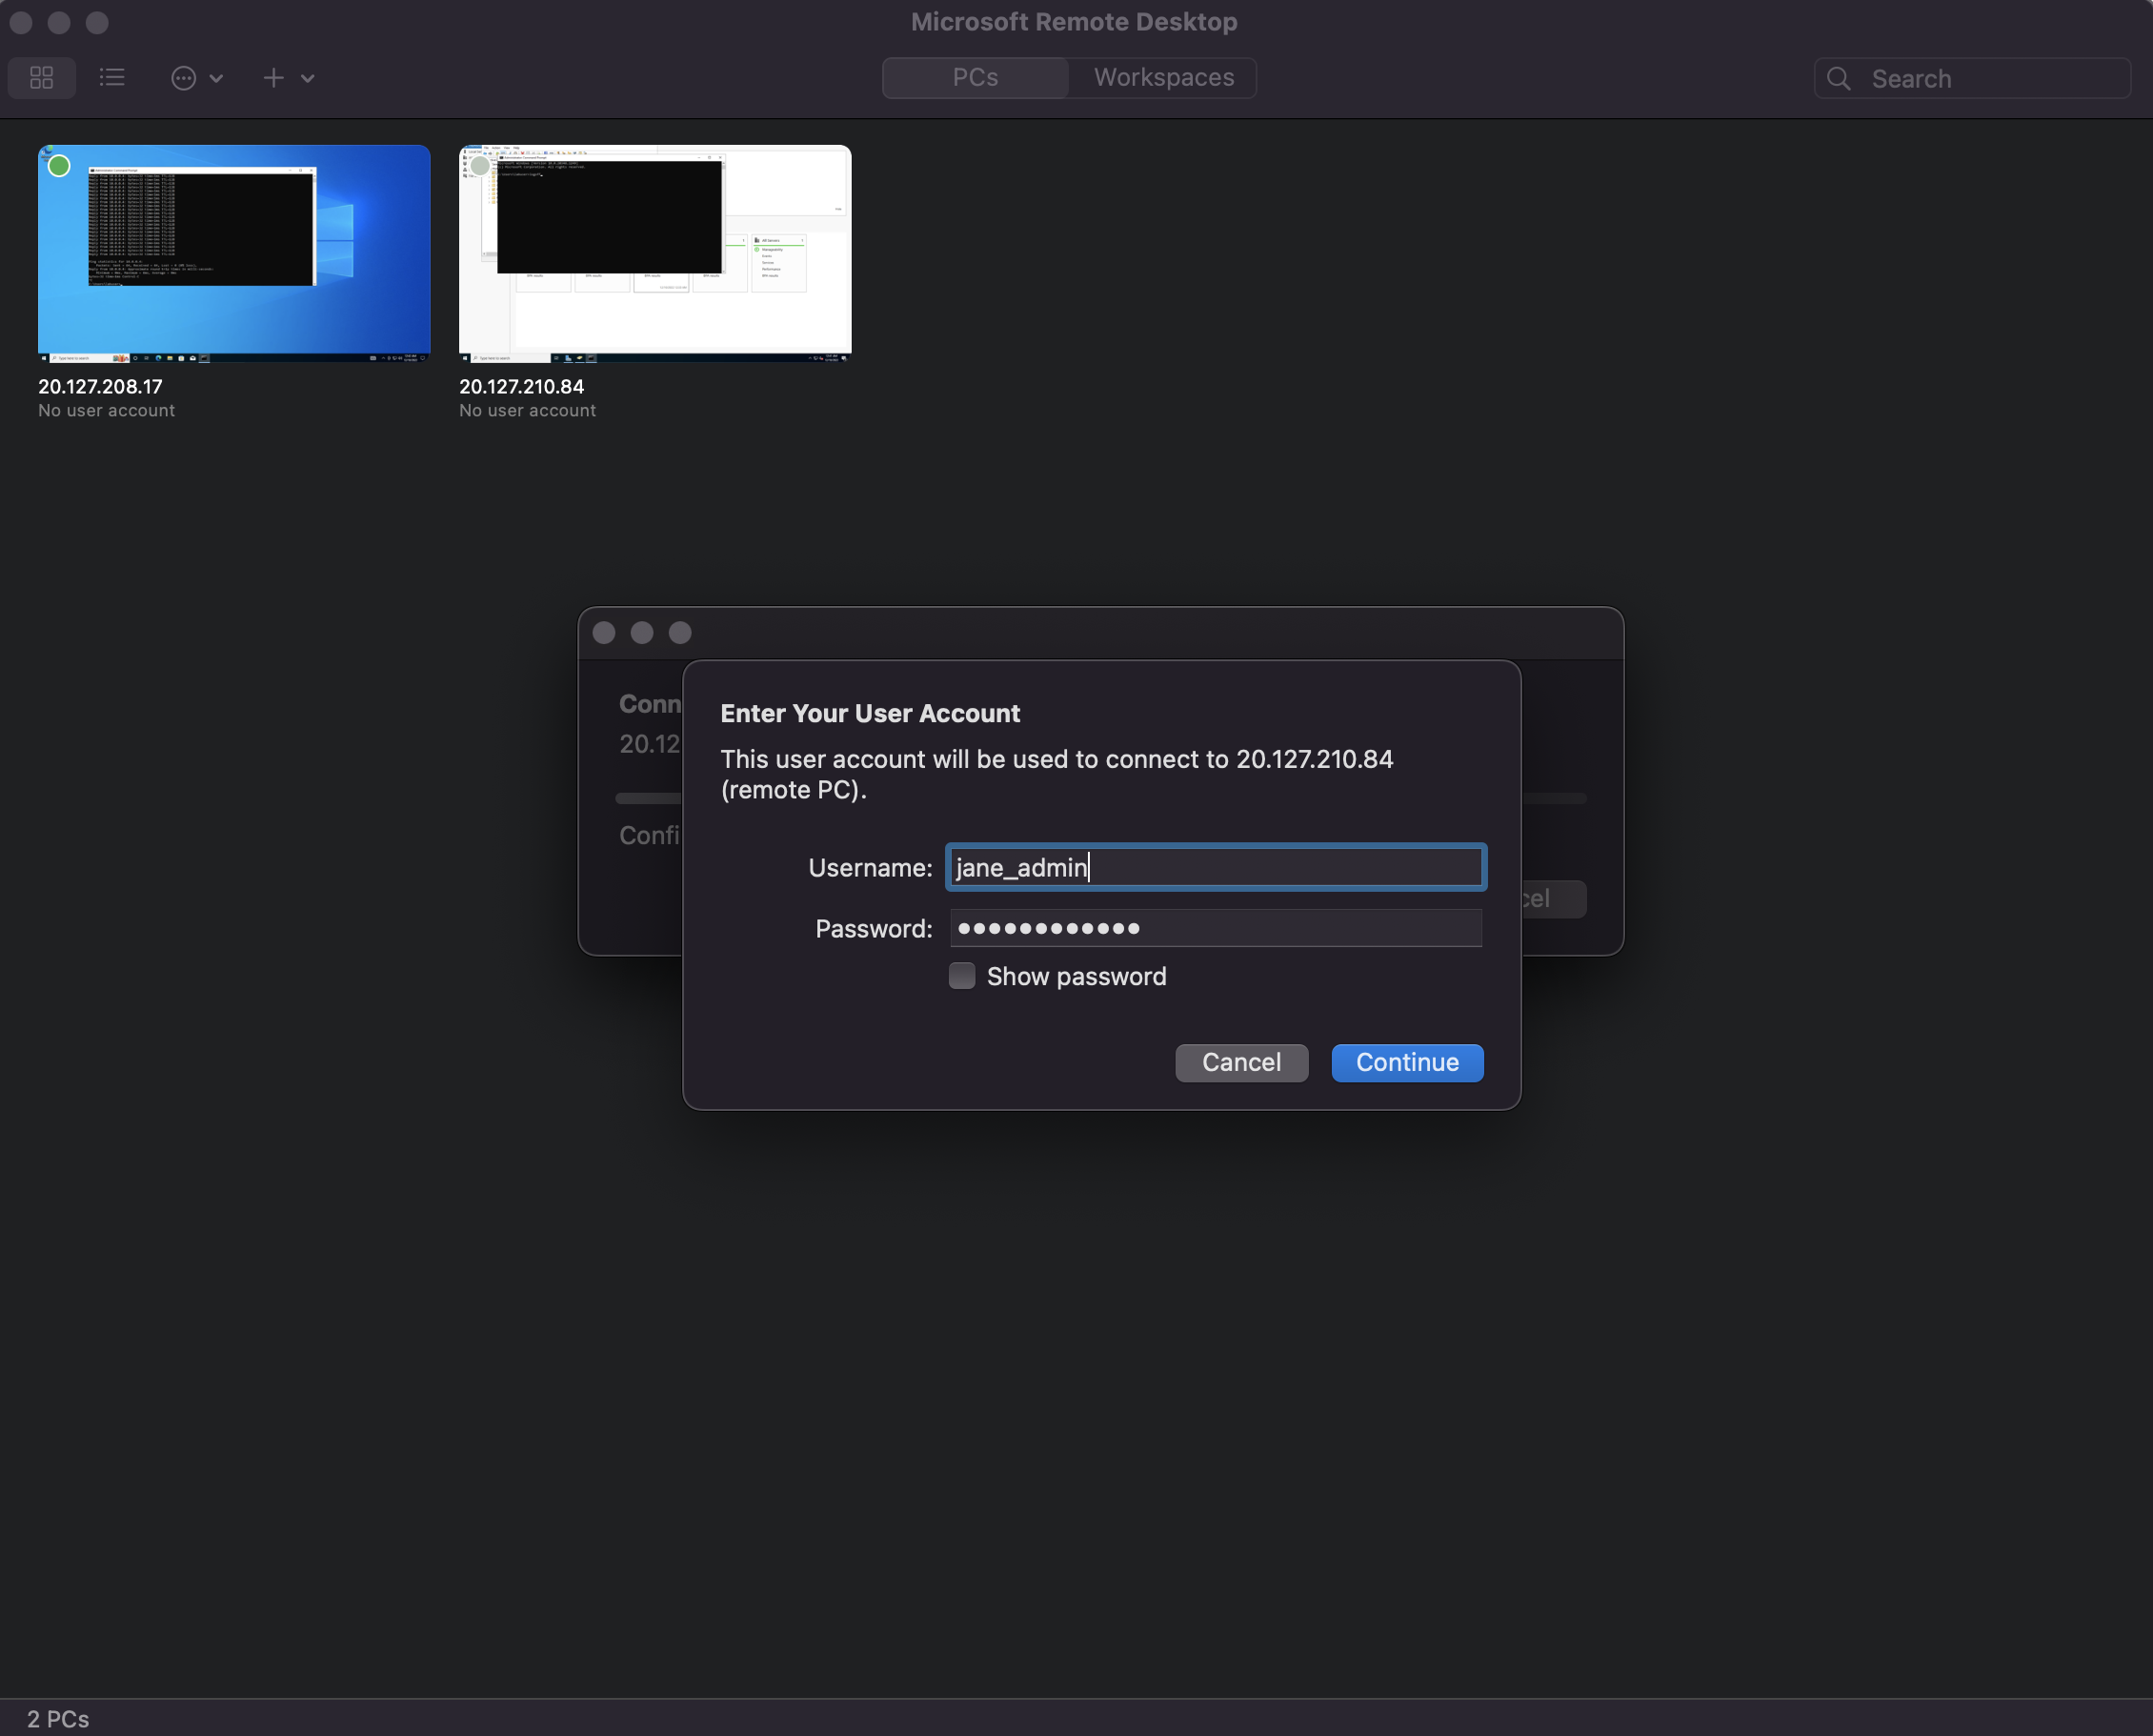Click "No user account" under 20.127.210.84
2153x1736 pixels.
click(527, 411)
